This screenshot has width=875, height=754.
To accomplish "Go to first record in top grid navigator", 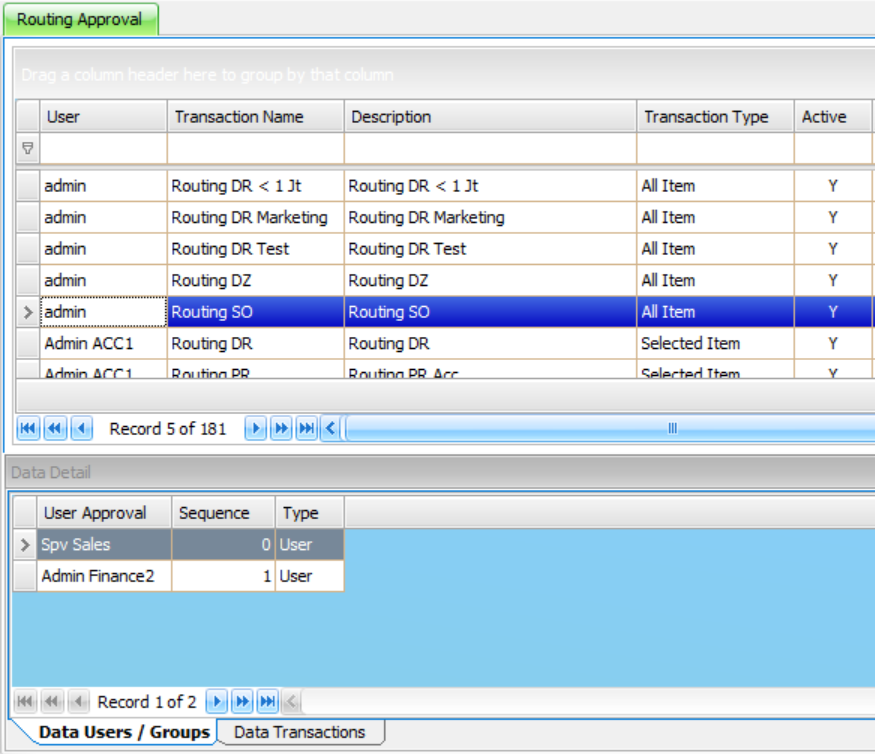I will [28, 429].
